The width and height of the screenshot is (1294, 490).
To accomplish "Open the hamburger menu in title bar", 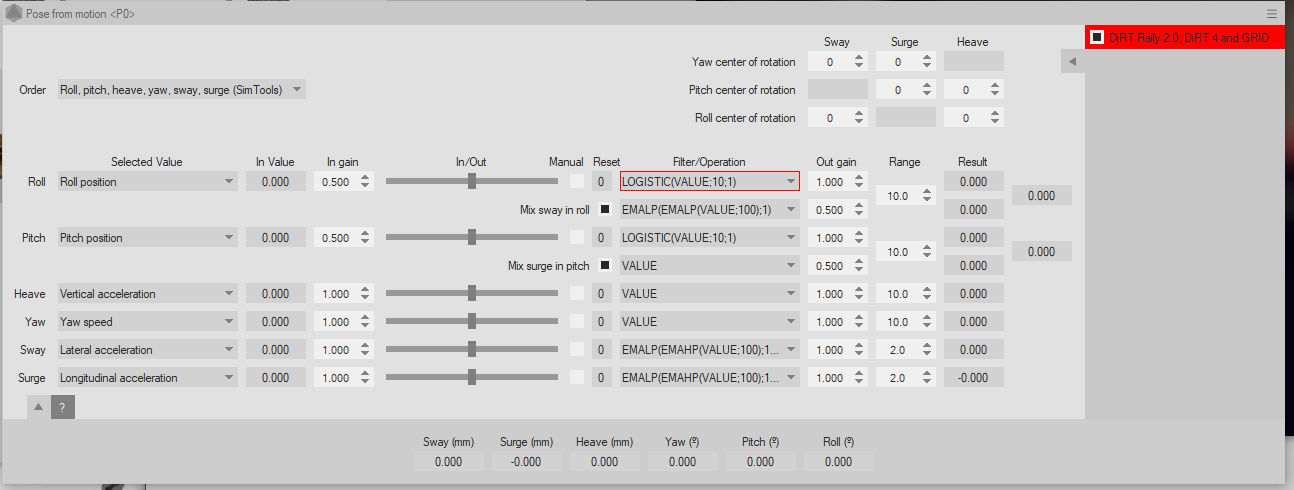I will (x=1271, y=14).
